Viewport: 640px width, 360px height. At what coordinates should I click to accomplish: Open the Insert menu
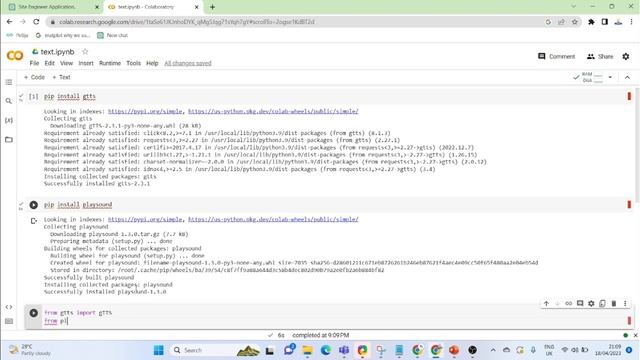pyautogui.click(x=86, y=63)
